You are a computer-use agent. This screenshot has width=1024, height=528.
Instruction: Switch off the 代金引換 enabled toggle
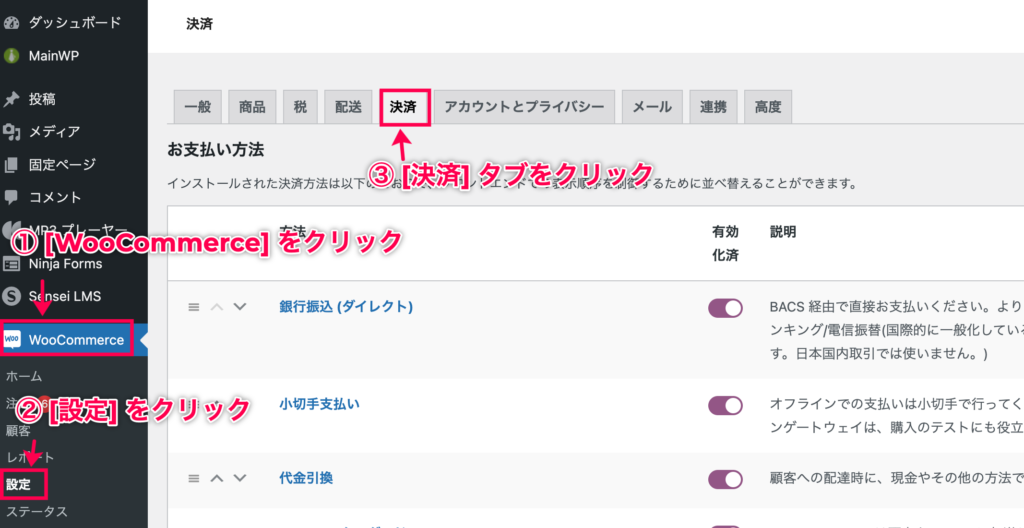coord(726,479)
